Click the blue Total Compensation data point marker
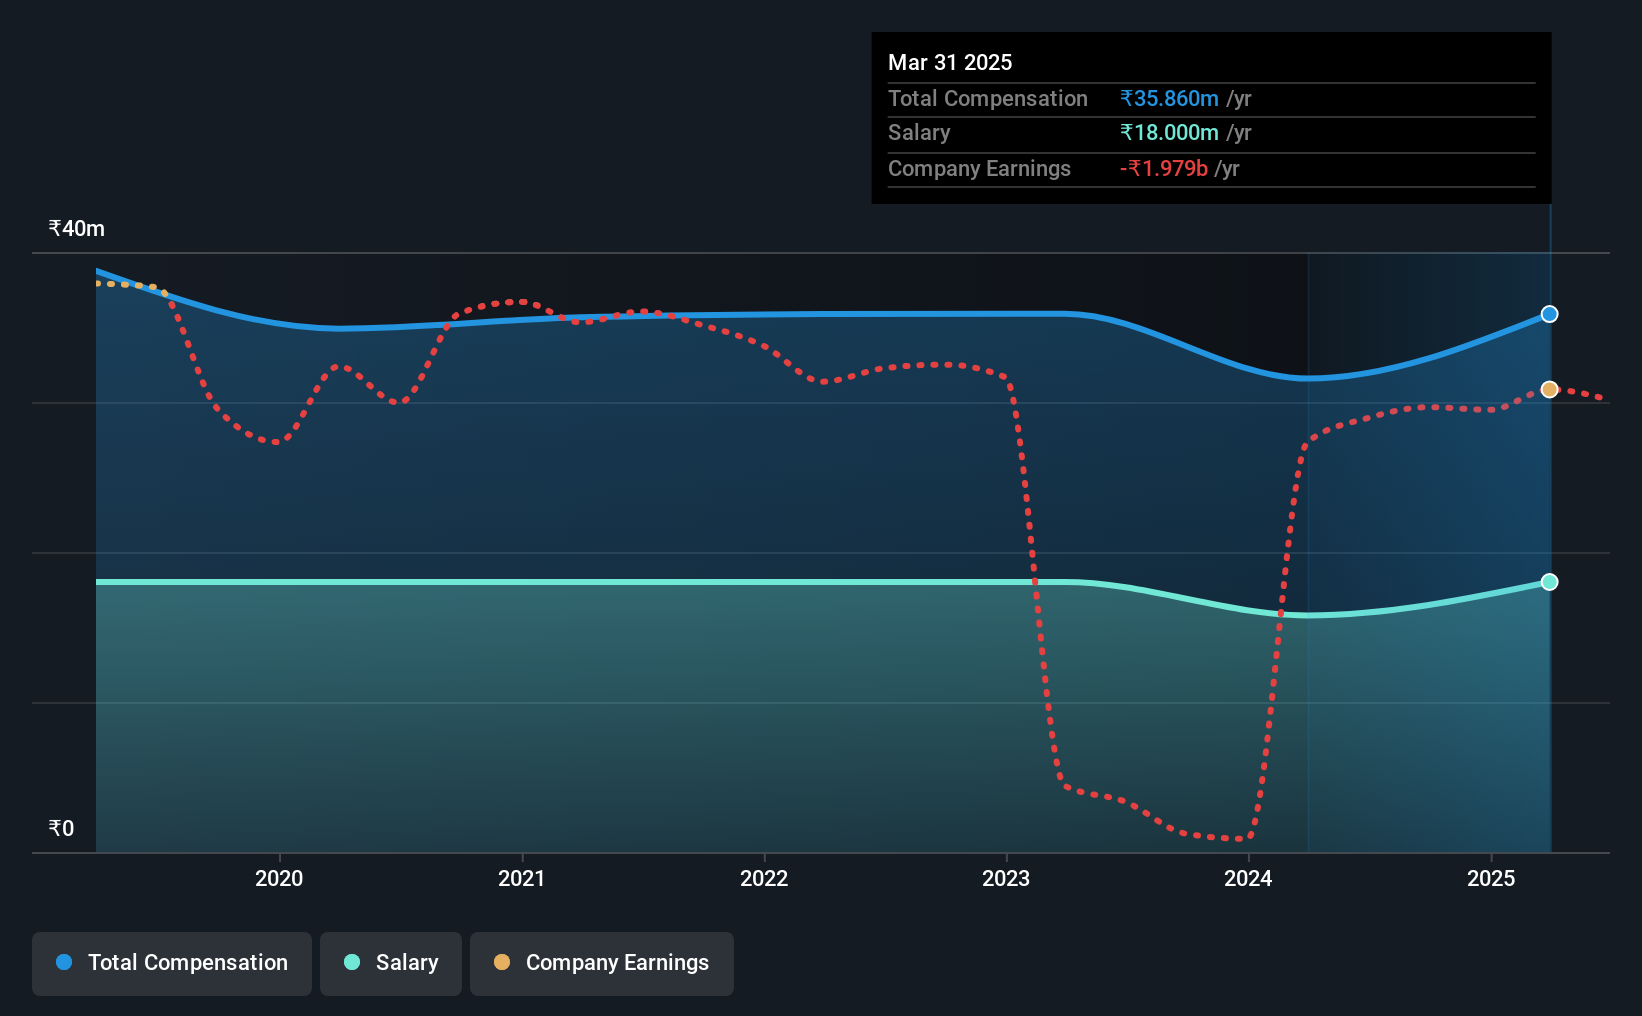 [1549, 314]
